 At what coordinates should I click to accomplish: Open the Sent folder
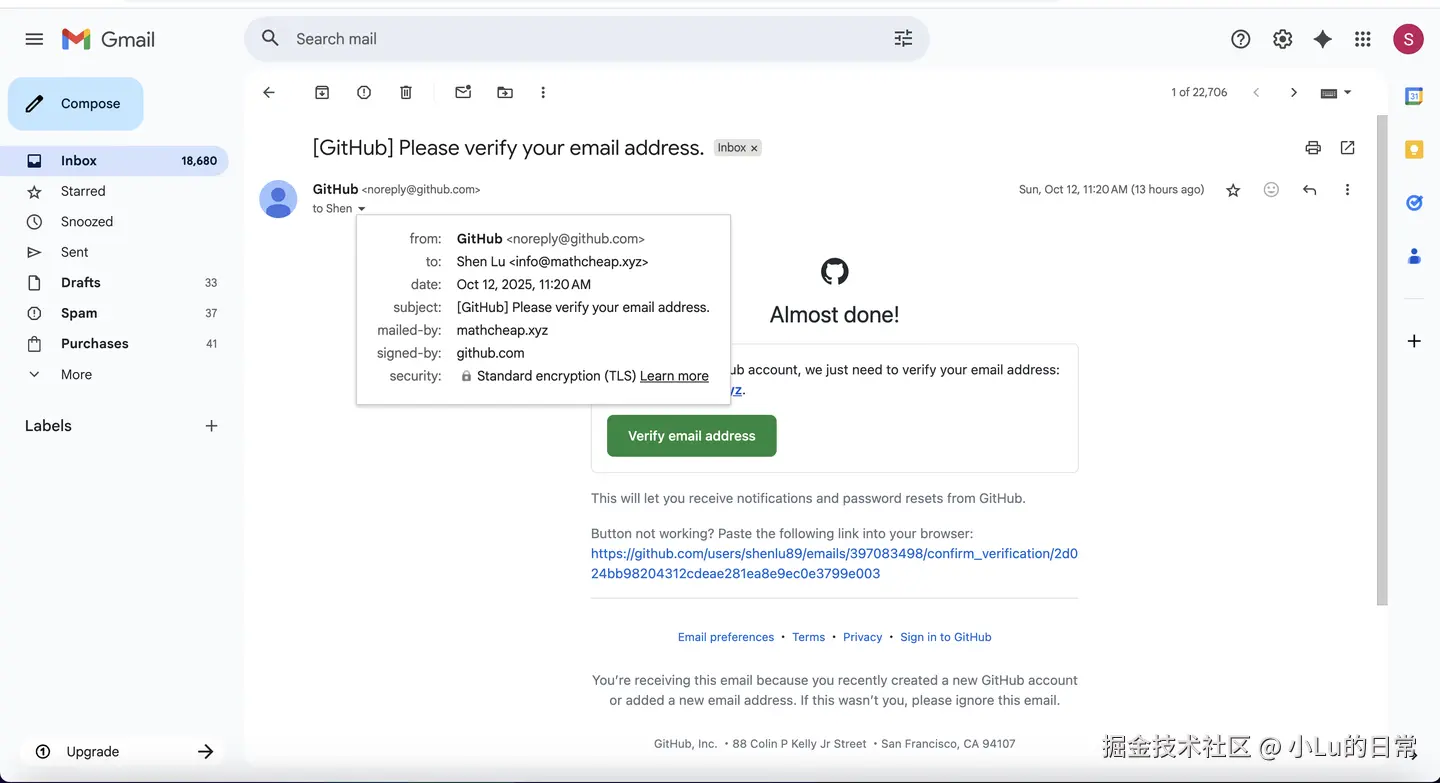point(114,252)
